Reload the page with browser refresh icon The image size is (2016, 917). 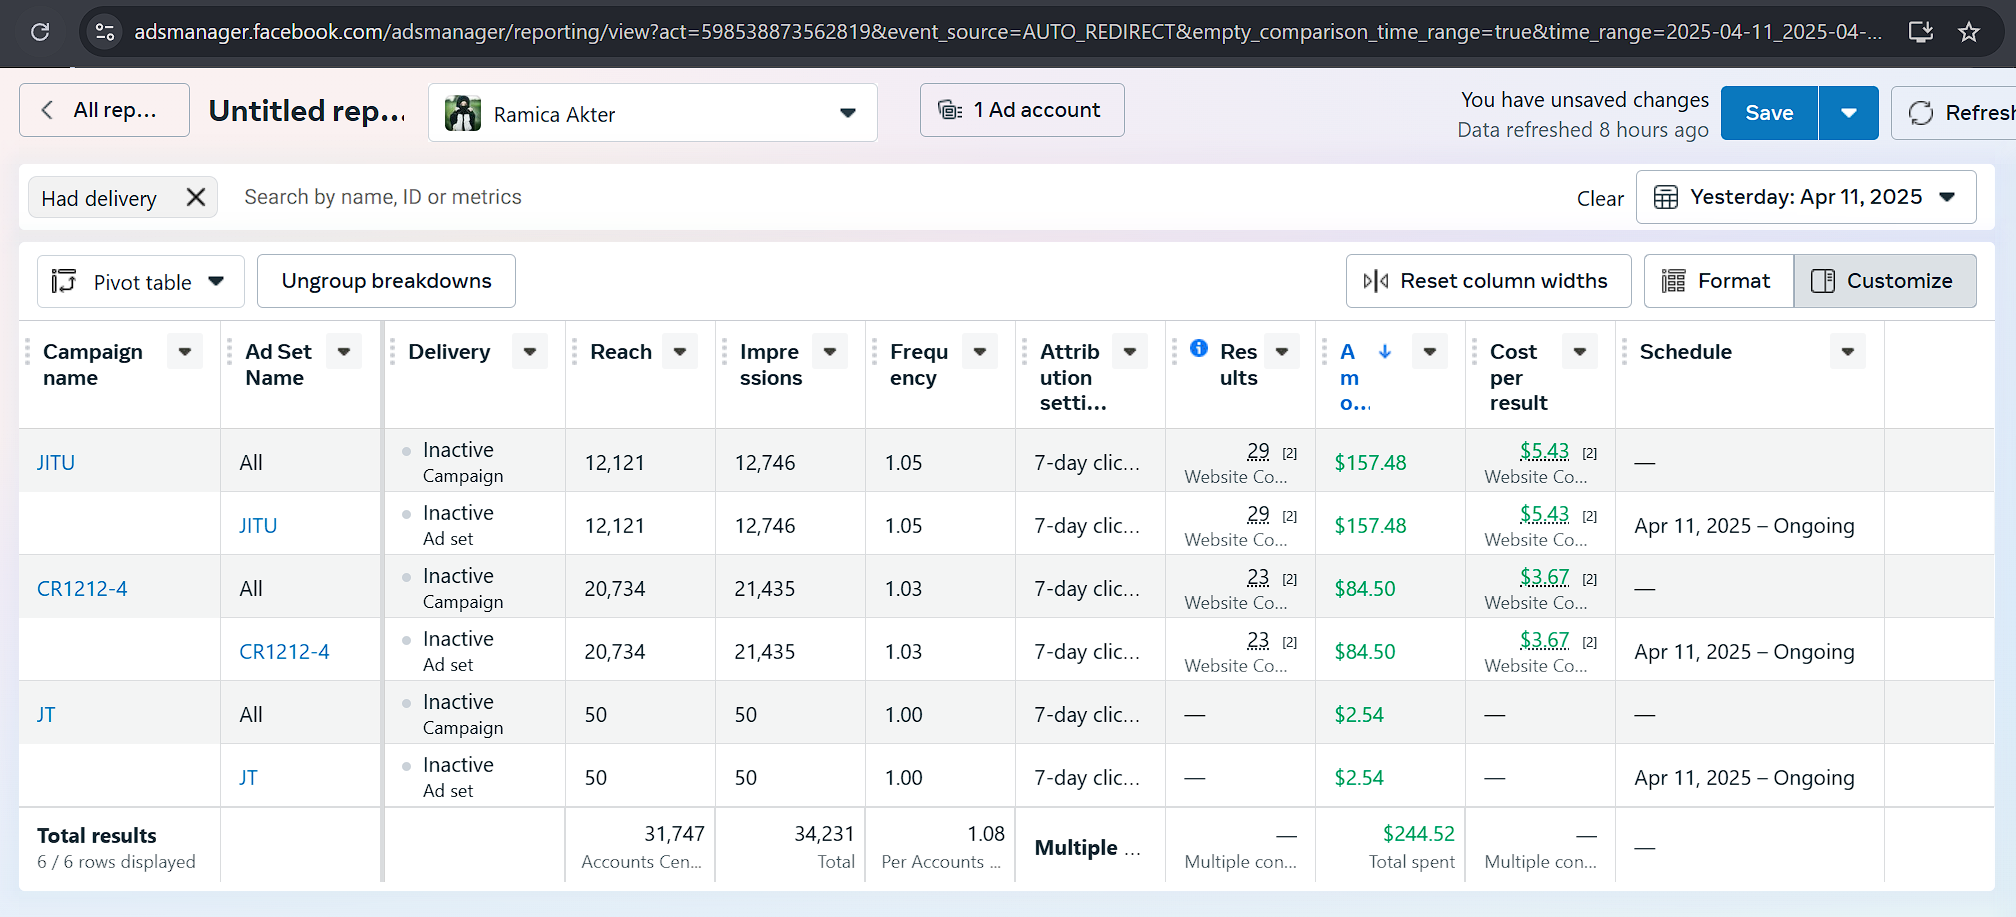click(x=40, y=32)
